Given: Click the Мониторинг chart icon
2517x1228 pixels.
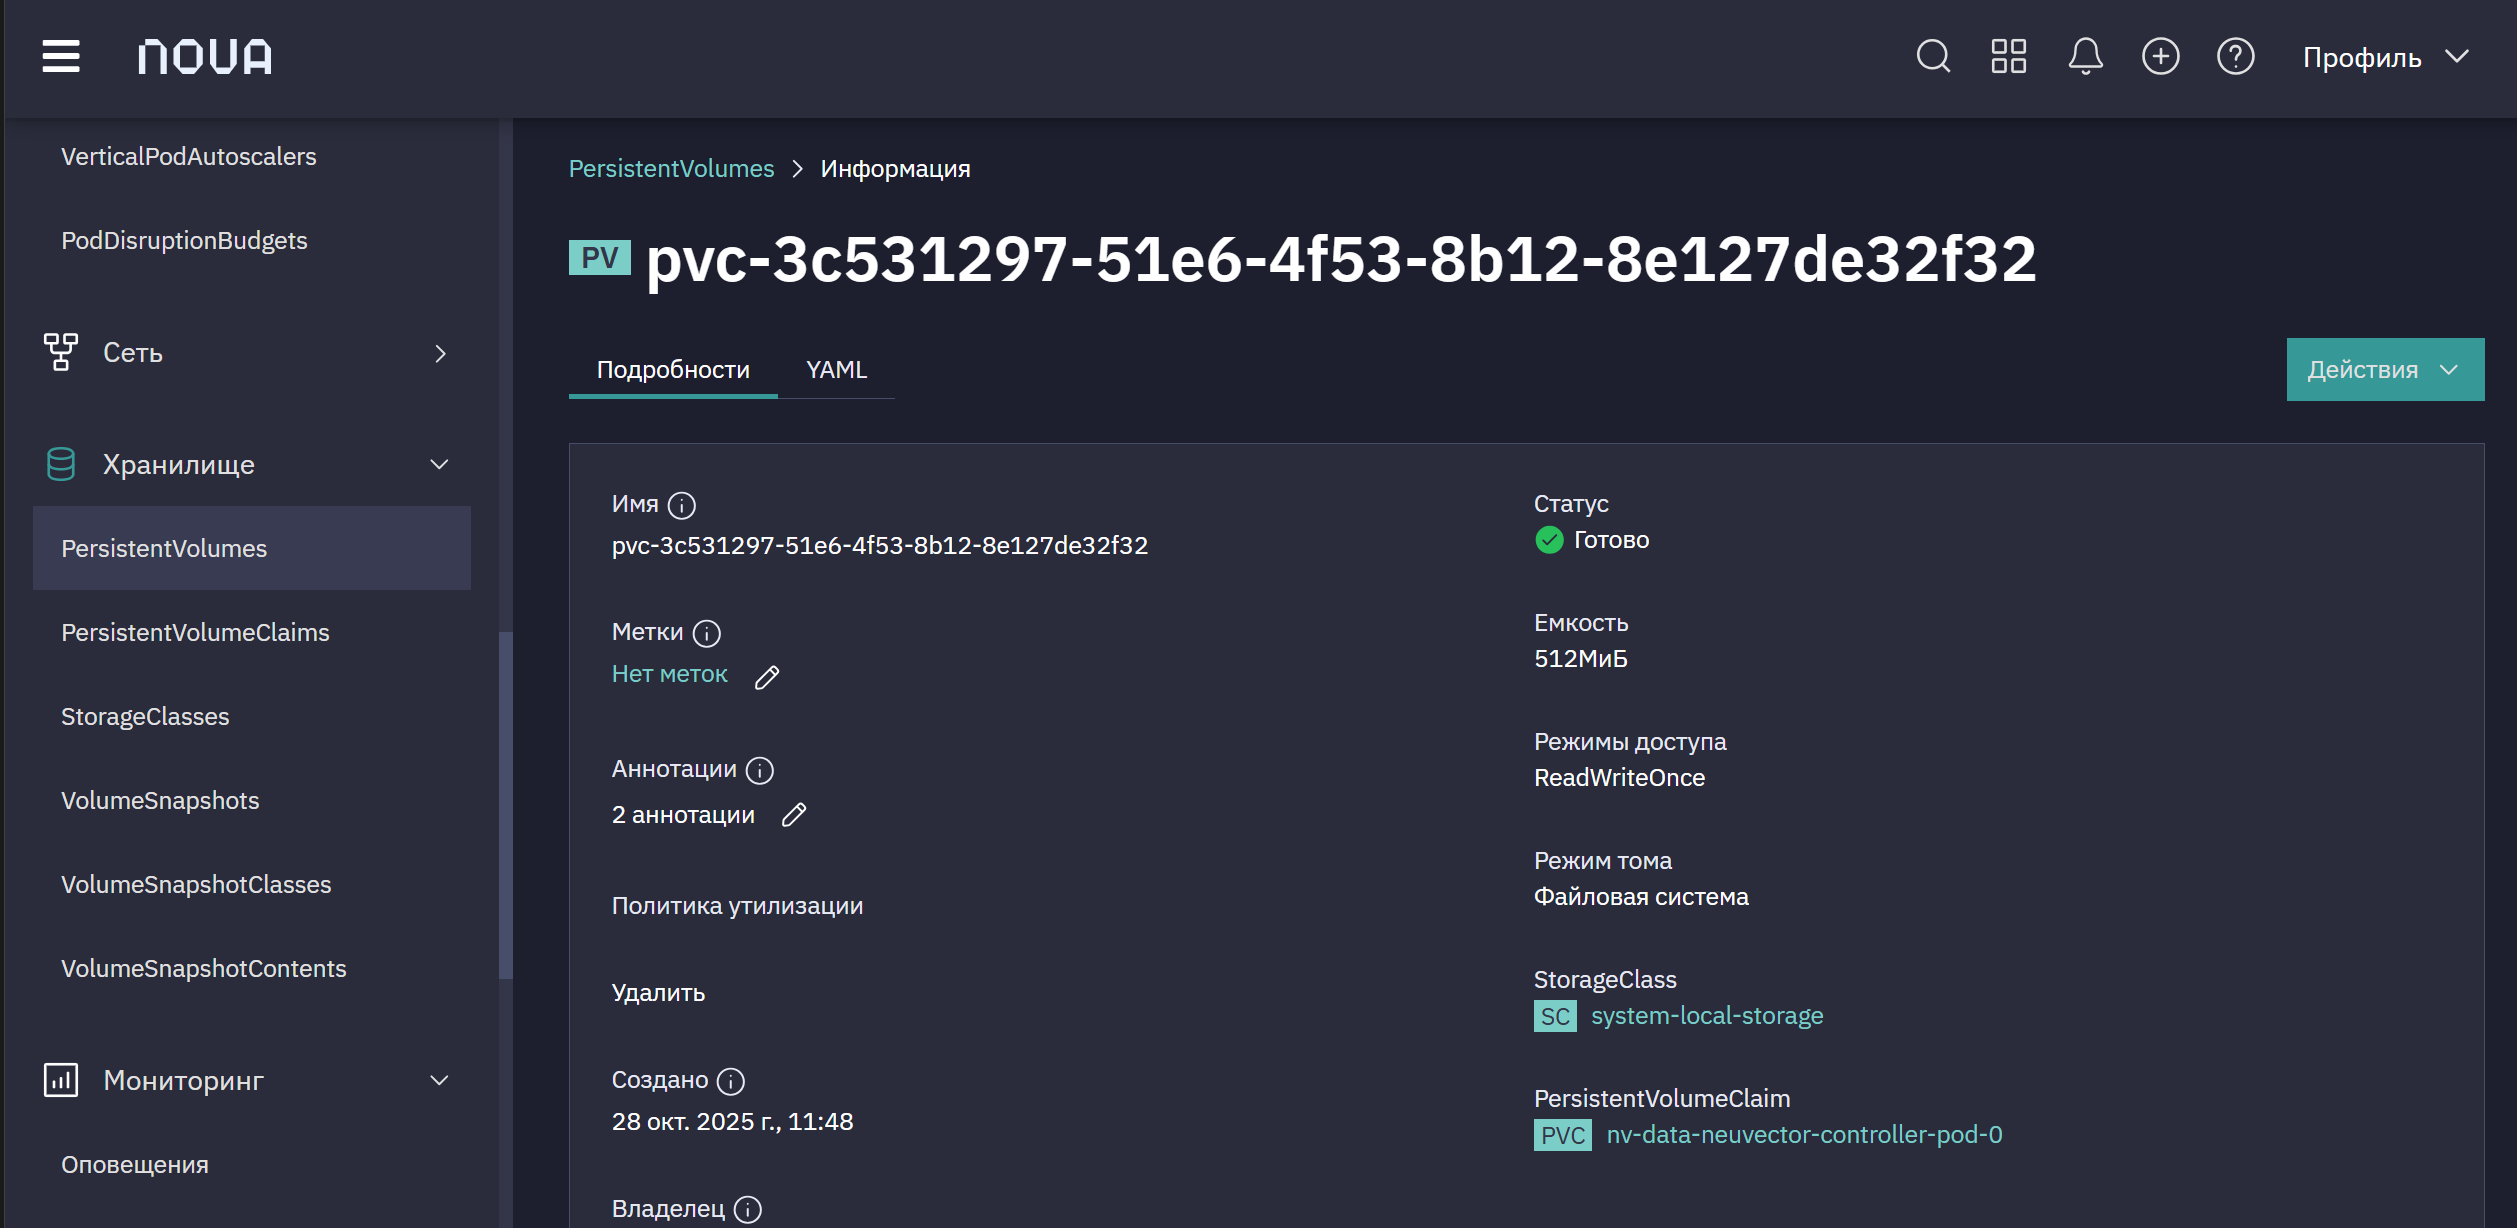Looking at the screenshot, I should [61, 1080].
